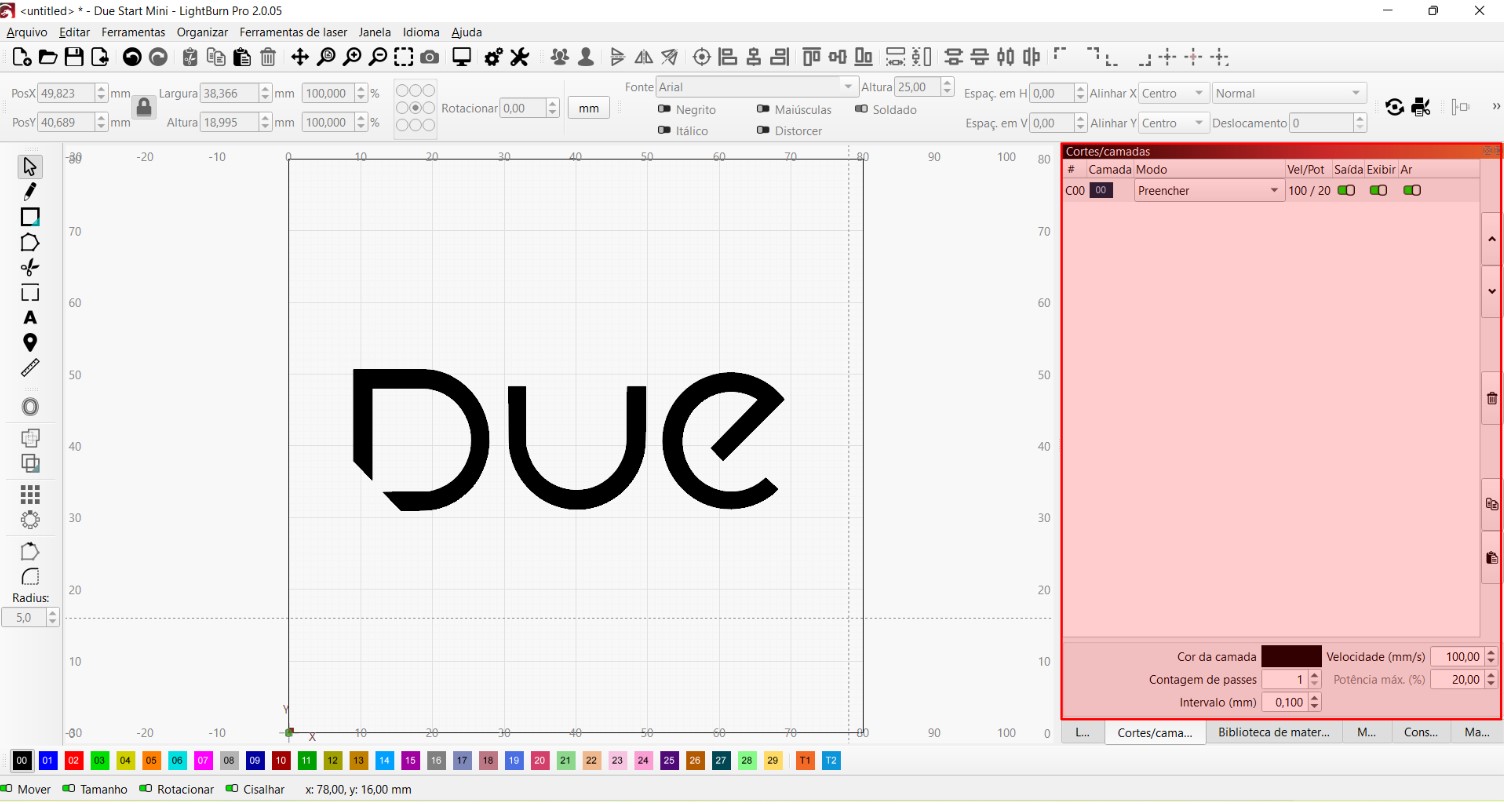Image resolution: width=1504 pixels, height=804 pixels.
Task: Select the Measure ruler tool
Action: coord(30,368)
